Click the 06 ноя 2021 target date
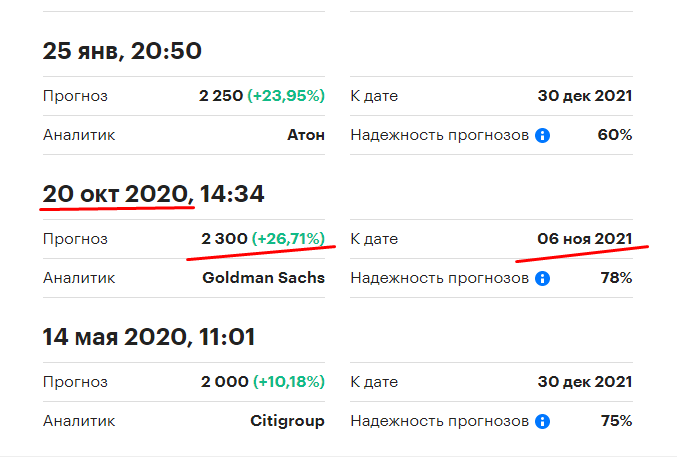 (585, 239)
